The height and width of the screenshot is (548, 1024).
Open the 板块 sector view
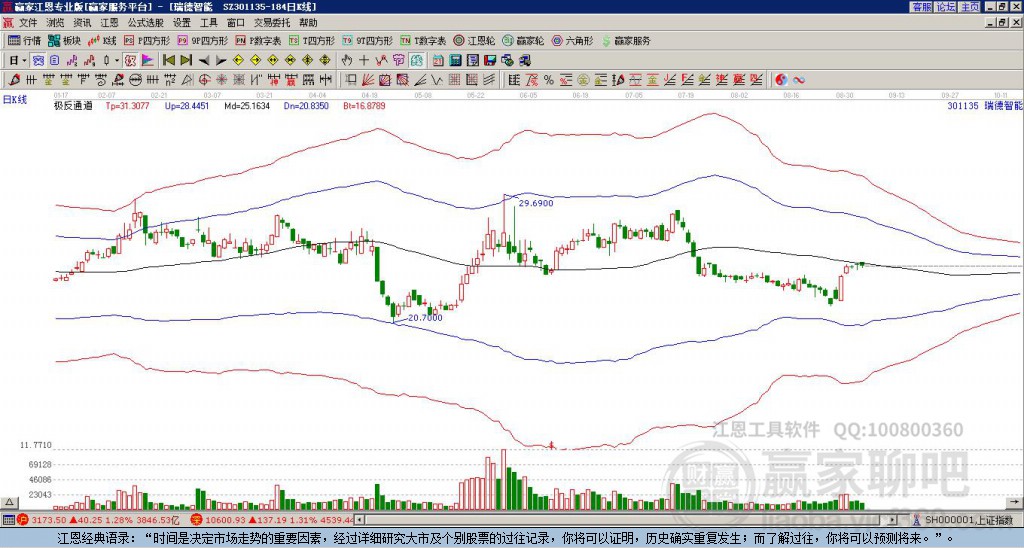tap(65, 40)
